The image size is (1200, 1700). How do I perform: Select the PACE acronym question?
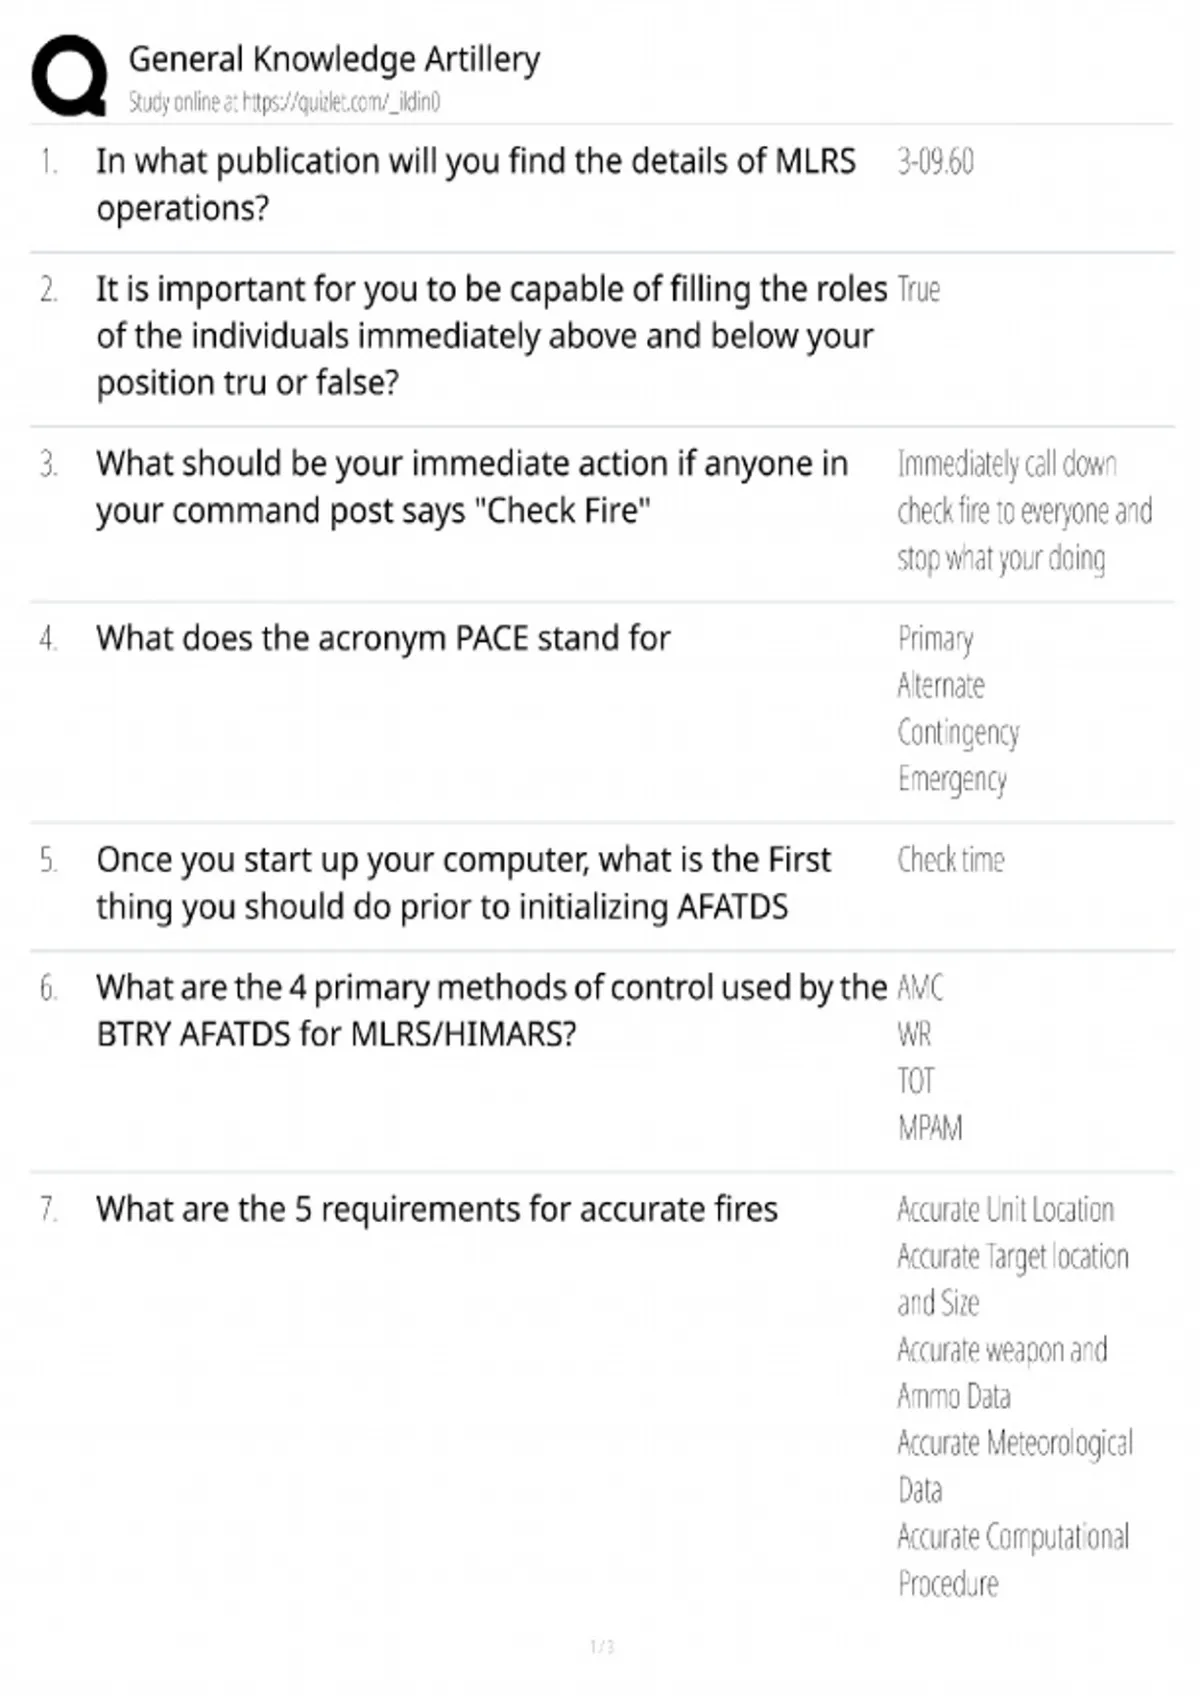[x=383, y=638]
